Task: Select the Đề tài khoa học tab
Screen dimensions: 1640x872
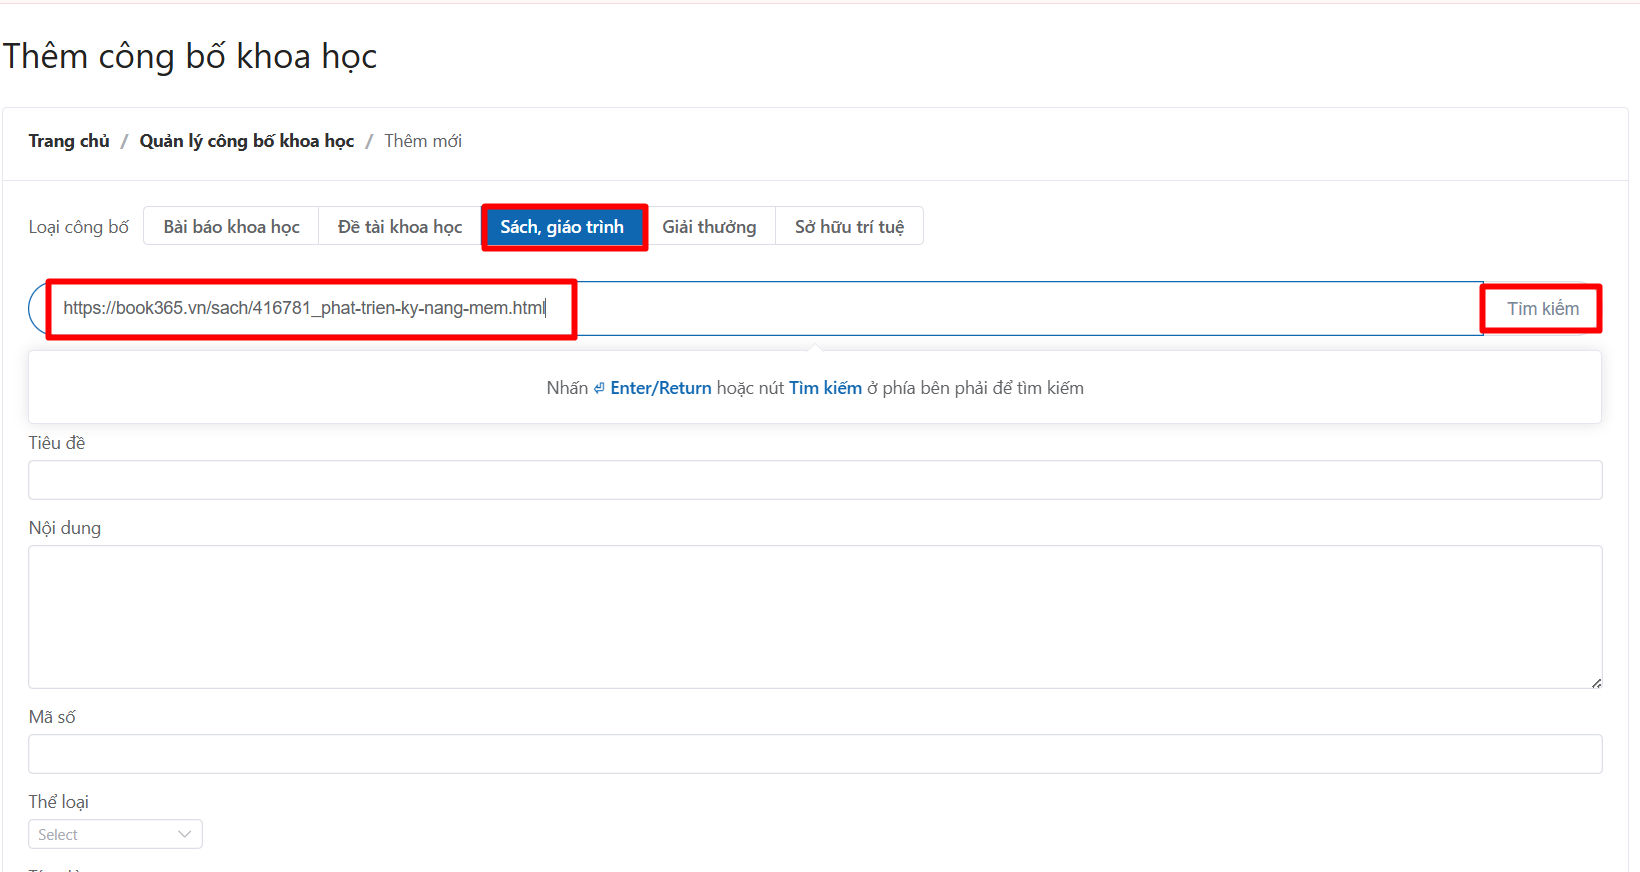Action: [x=399, y=227]
